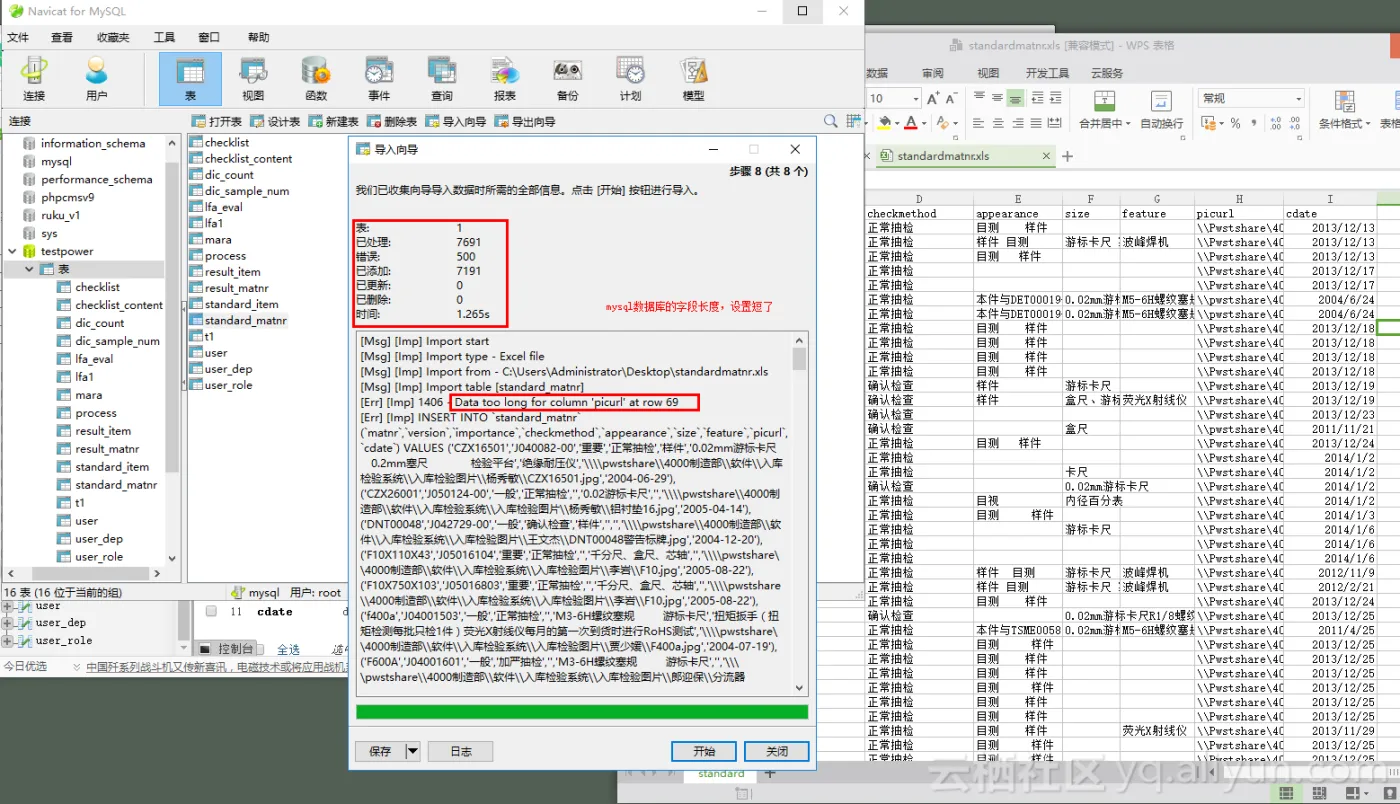Open the 备份 backup toolbar icon
This screenshot has height=804, width=1400.
(x=568, y=78)
